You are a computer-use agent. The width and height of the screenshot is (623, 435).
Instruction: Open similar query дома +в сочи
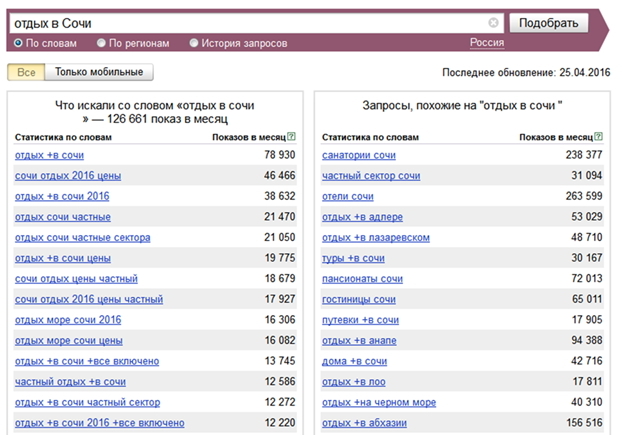click(354, 361)
